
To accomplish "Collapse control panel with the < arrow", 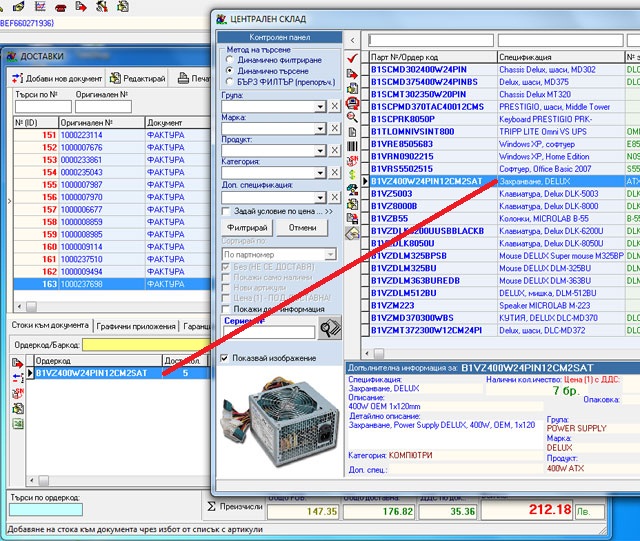I will pyautogui.click(x=353, y=40).
